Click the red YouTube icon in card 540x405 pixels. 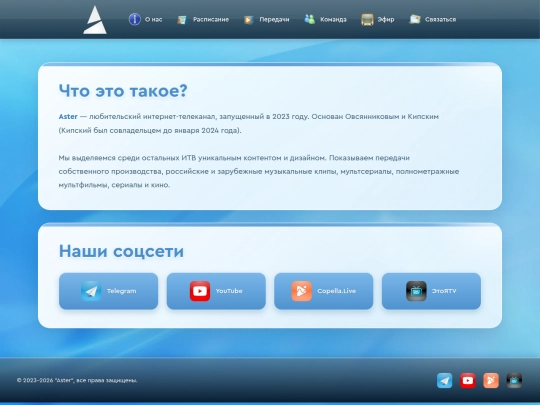(200, 291)
